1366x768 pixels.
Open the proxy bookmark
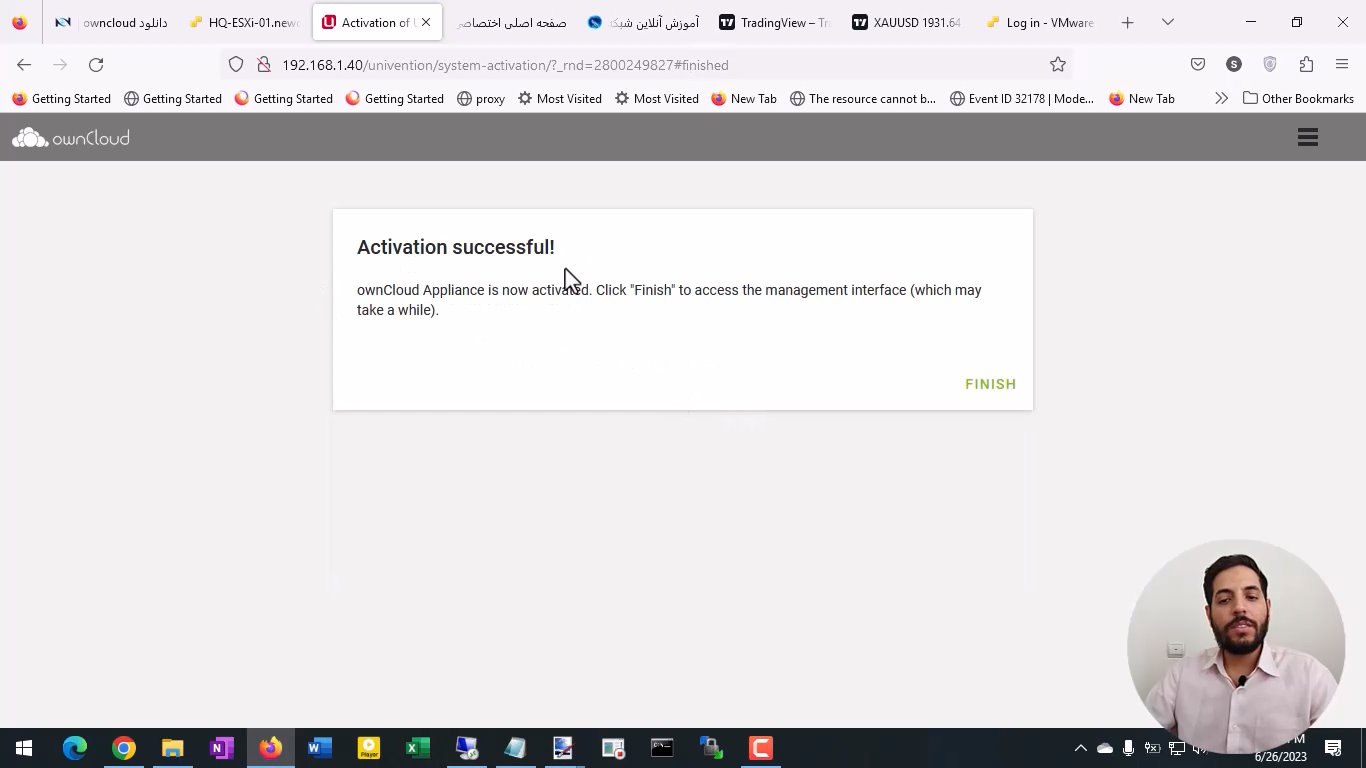pyautogui.click(x=480, y=99)
